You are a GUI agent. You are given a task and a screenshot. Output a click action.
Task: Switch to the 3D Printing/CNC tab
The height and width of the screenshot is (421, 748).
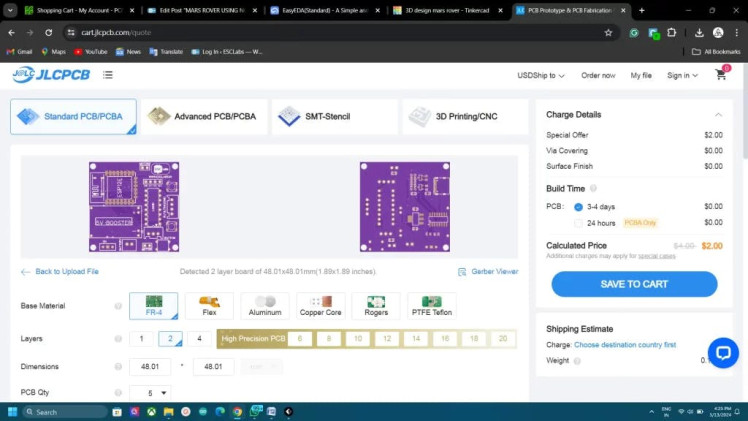click(466, 117)
